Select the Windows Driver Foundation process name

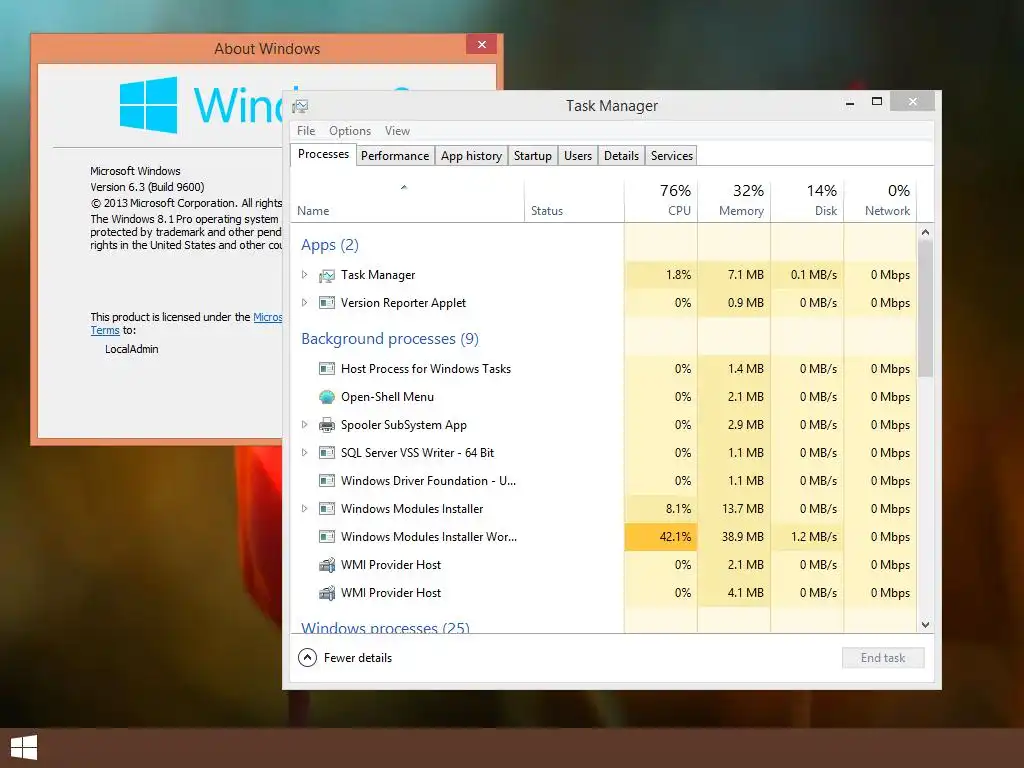(428, 481)
